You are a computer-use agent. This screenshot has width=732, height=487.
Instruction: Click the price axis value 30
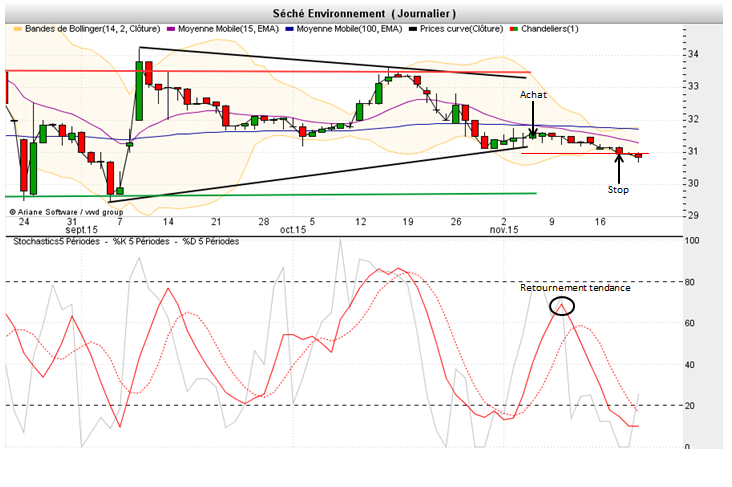694,184
